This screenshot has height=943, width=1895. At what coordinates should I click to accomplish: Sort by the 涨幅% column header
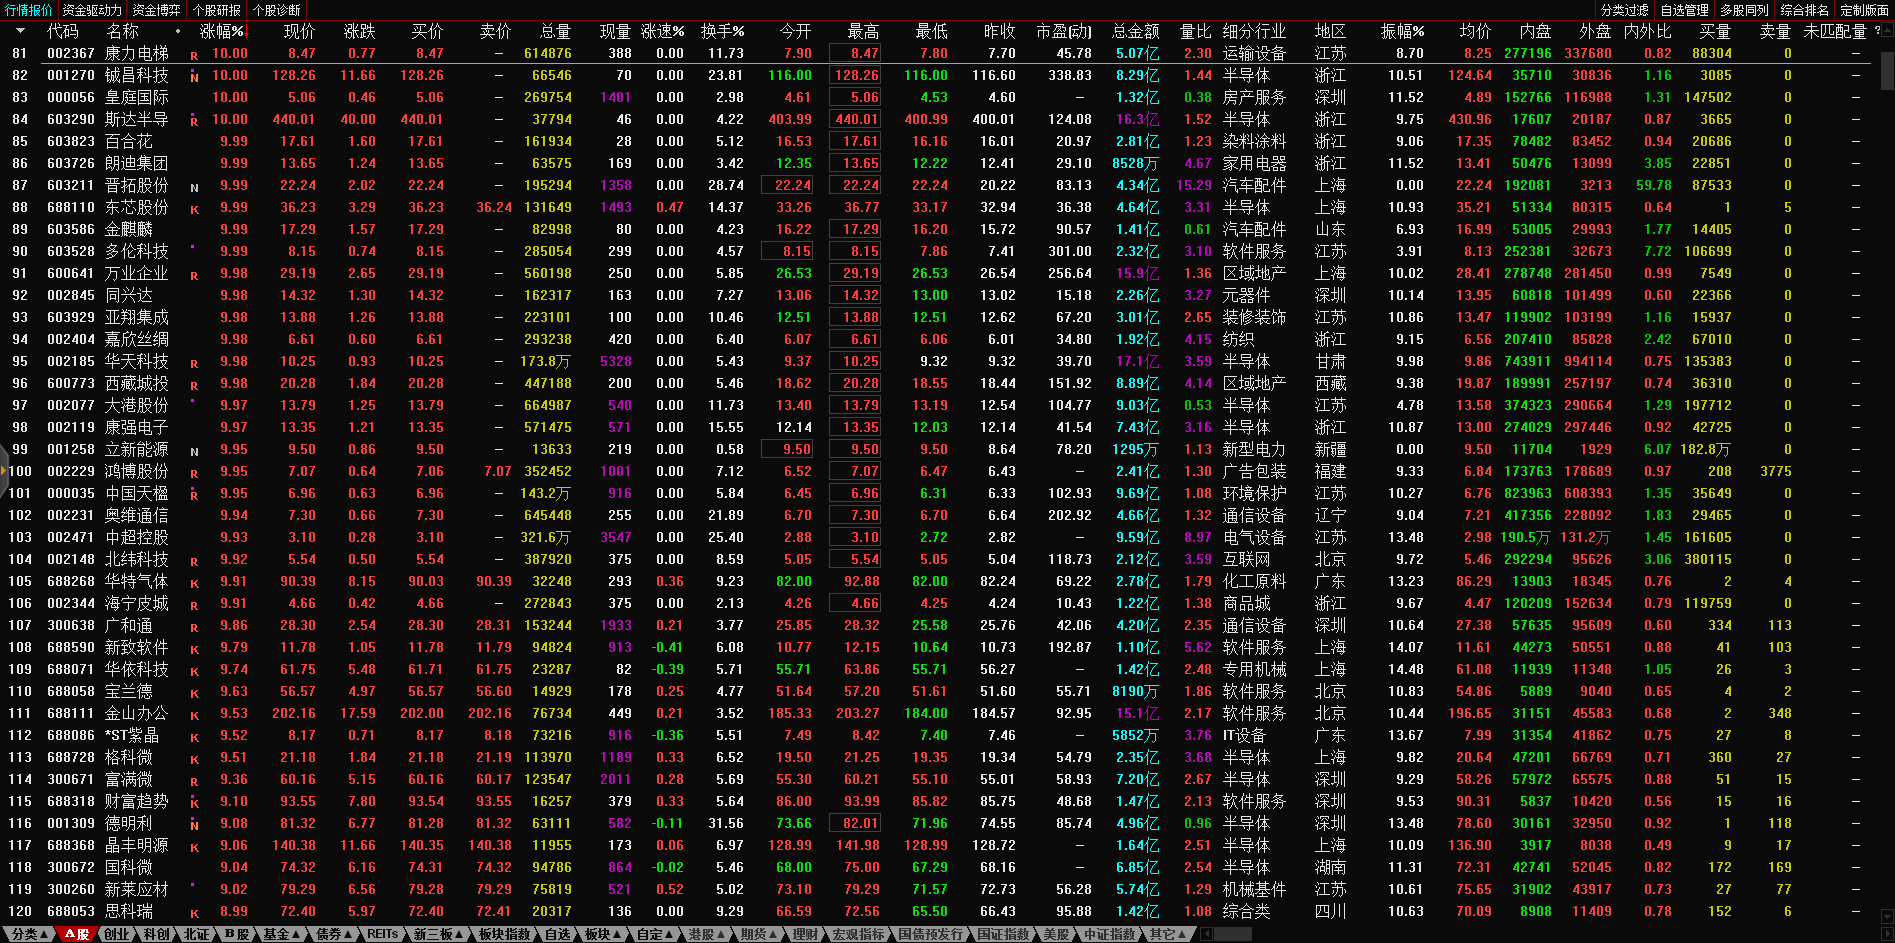coord(222,32)
